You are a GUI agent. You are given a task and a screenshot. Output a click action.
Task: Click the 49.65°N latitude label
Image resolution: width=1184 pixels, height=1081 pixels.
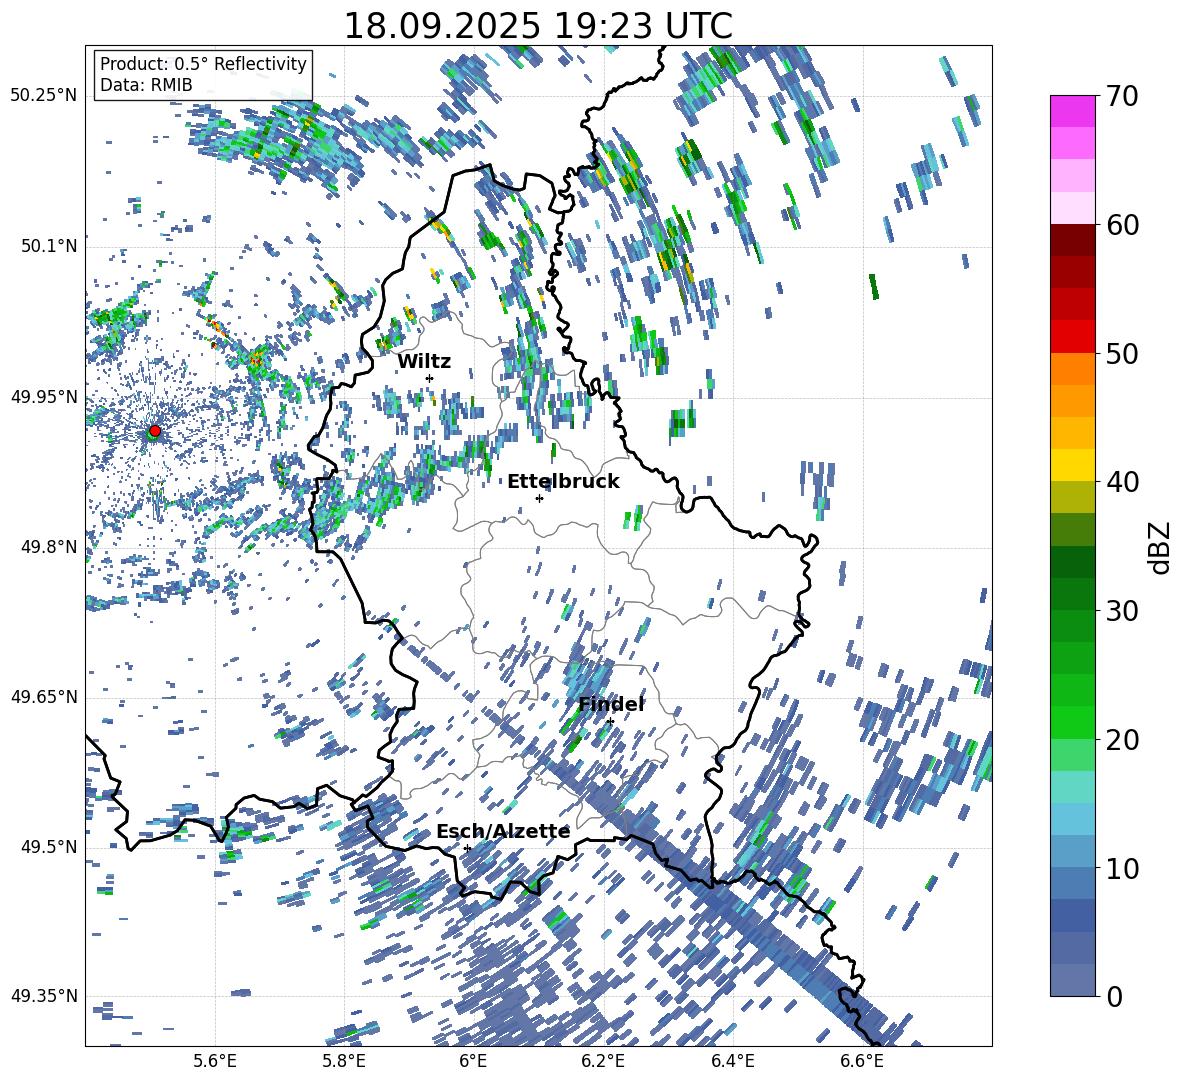pyautogui.click(x=44, y=697)
